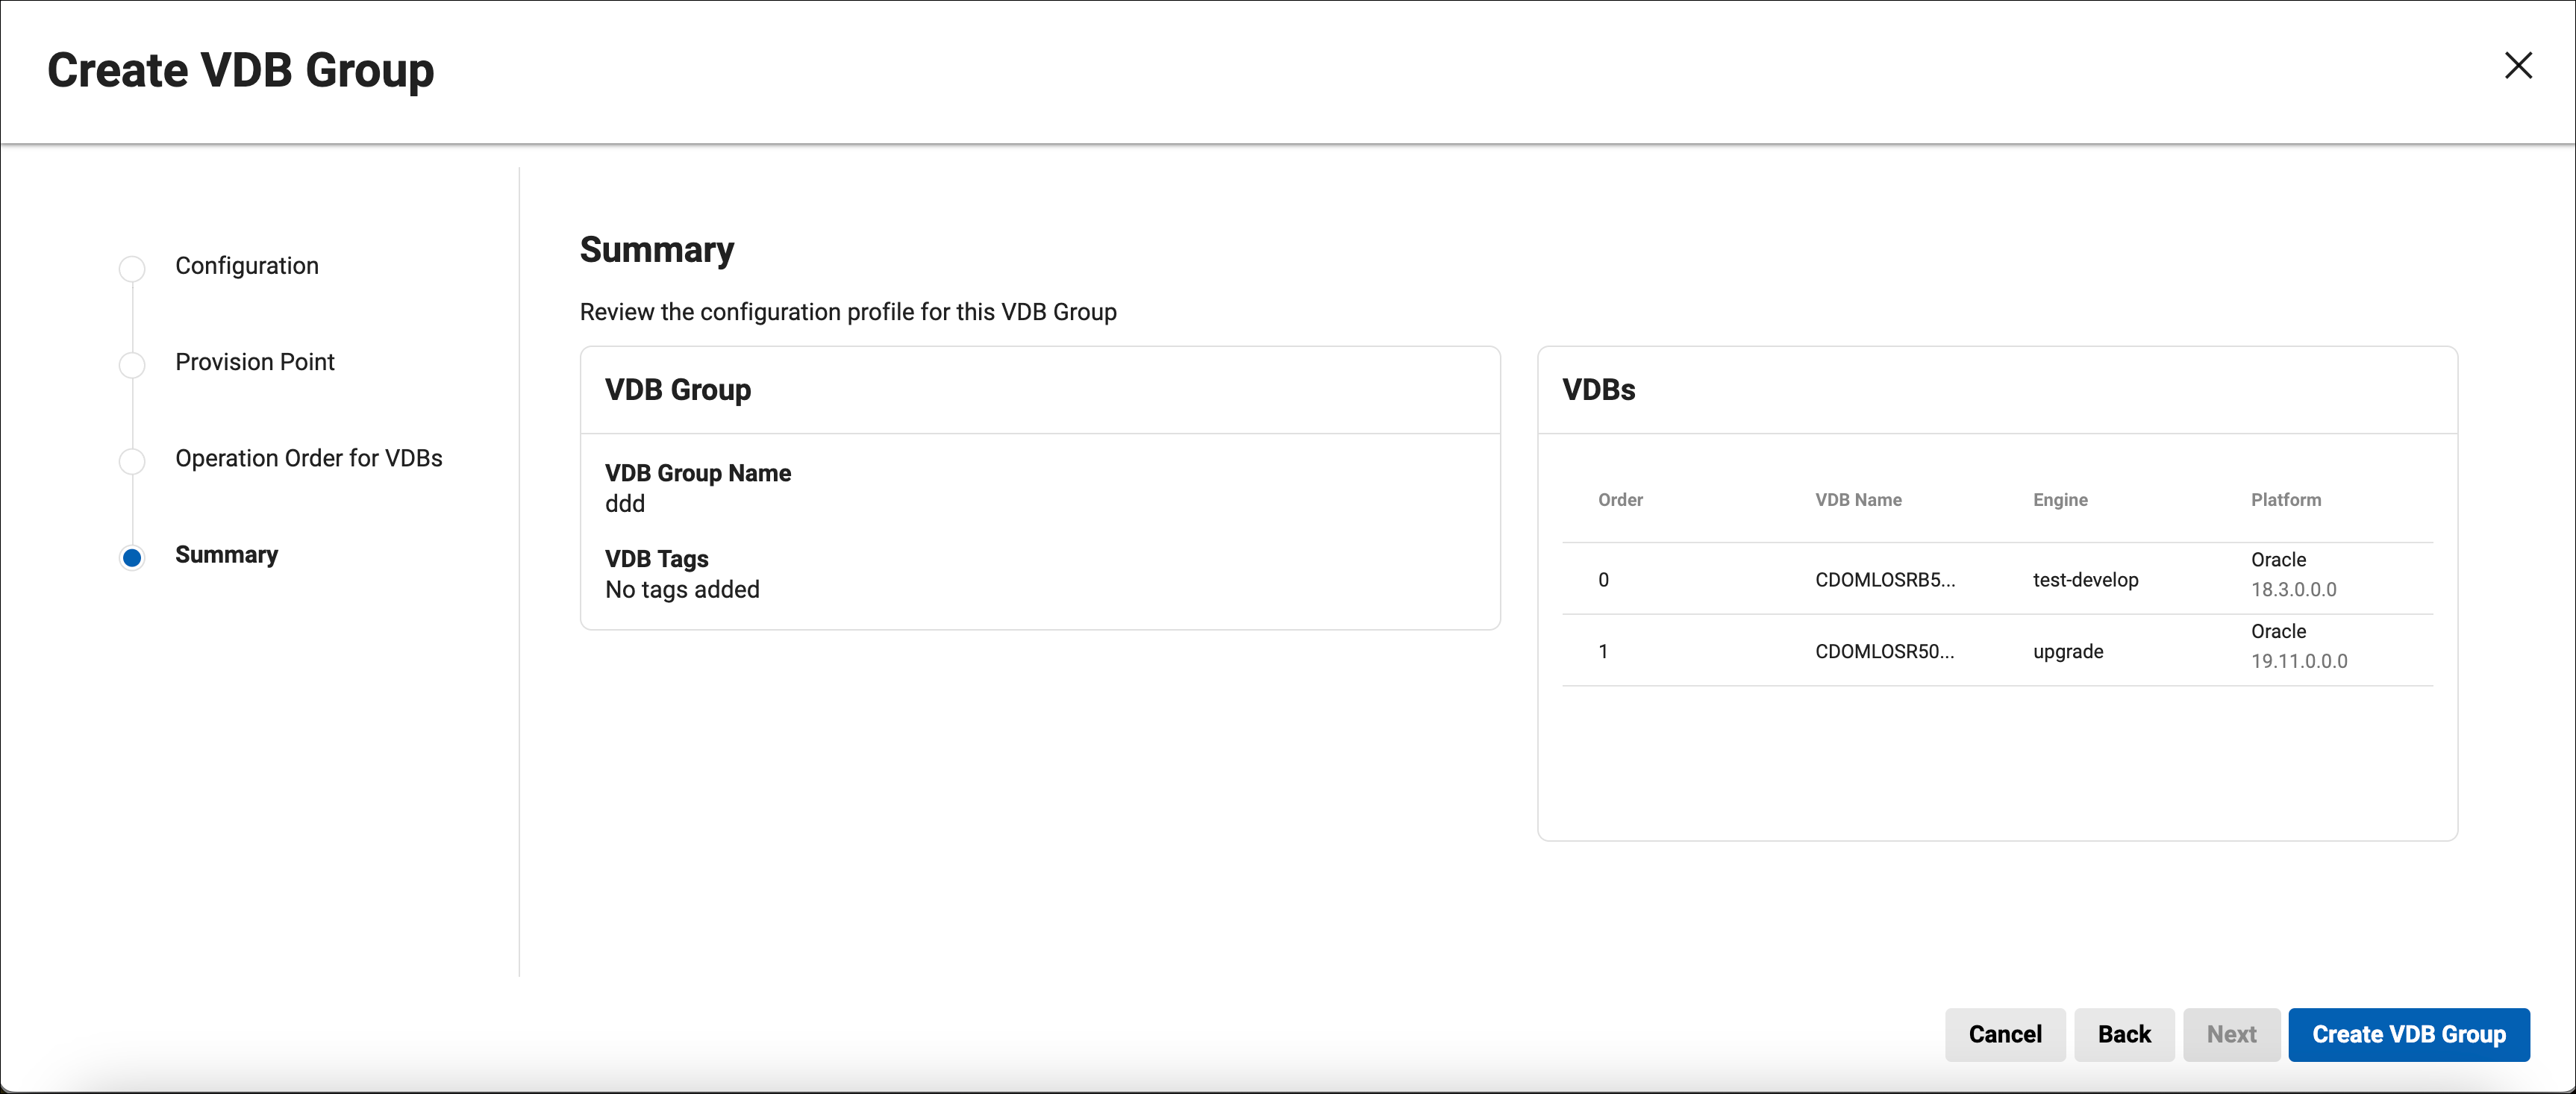Click the Provision Point step circle
This screenshot has width=2576, height=1094.
132,364
